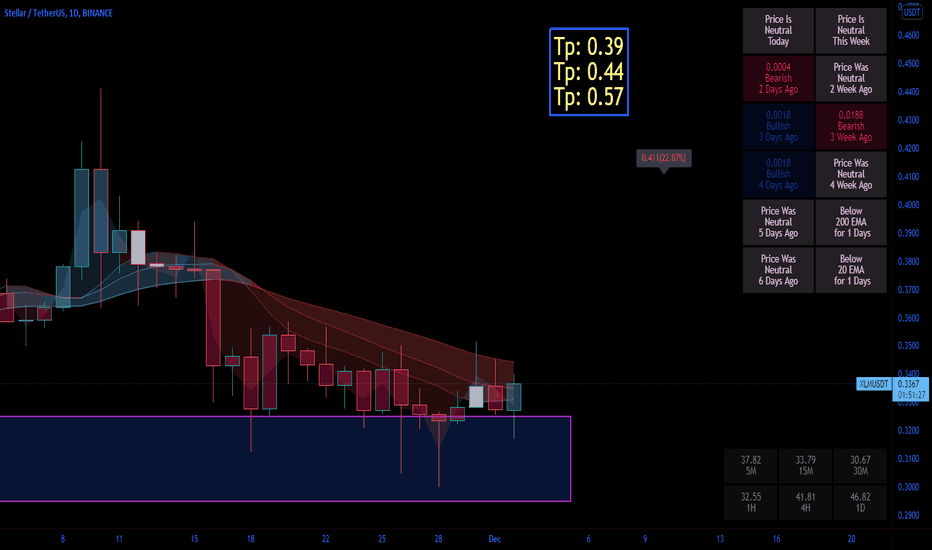Select the 'Price Was Neutral 2 Week Ago' cell
The image size is (932, 550).
pyautogui.click(x=851, y=78)
